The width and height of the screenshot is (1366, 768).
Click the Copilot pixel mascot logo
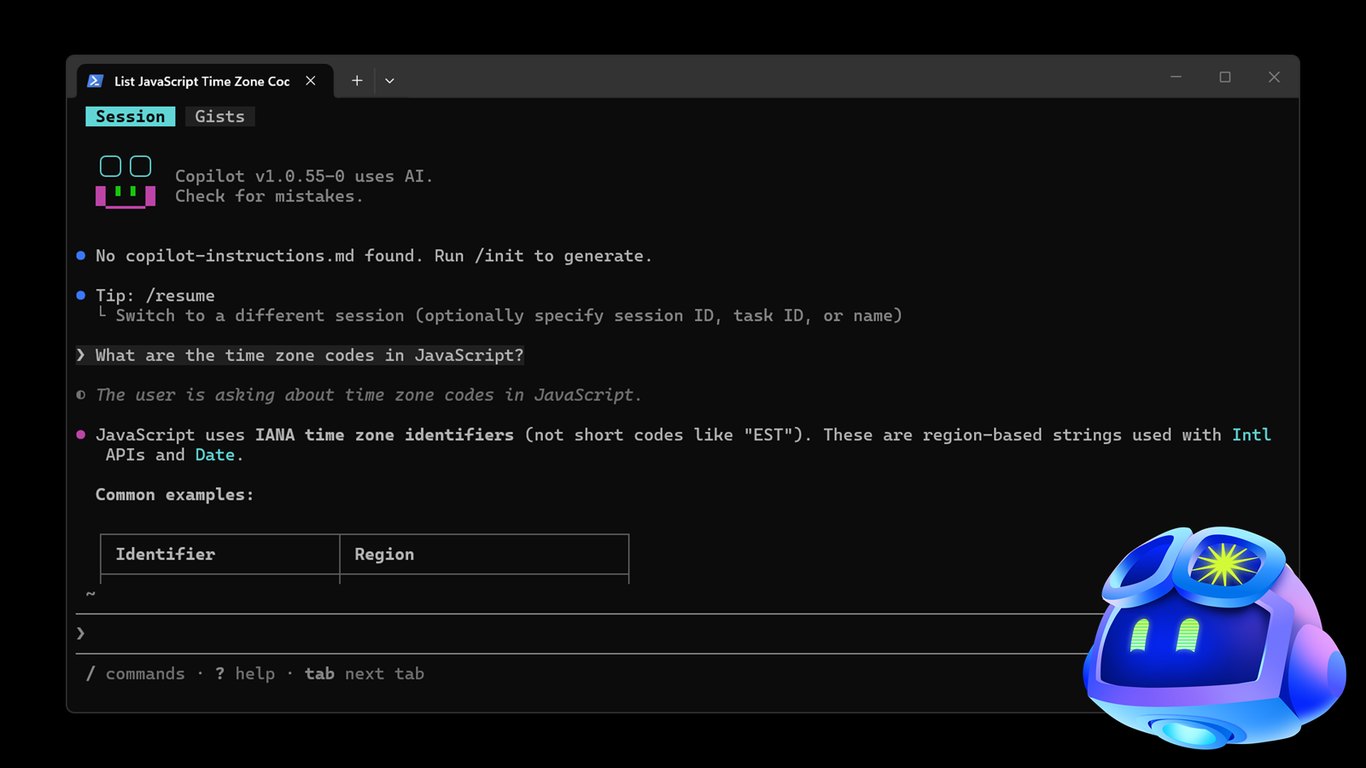126,182
